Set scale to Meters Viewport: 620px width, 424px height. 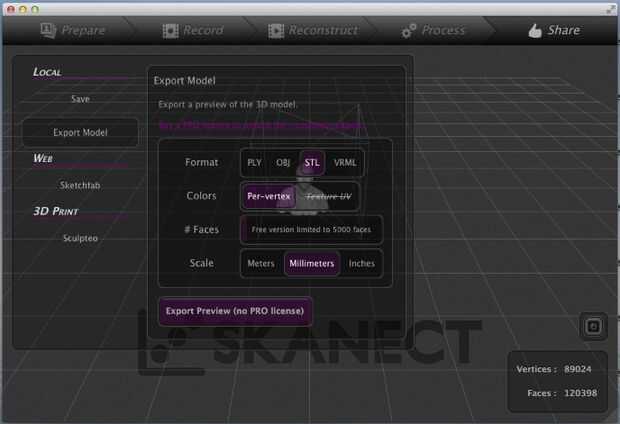pos(261,263)
